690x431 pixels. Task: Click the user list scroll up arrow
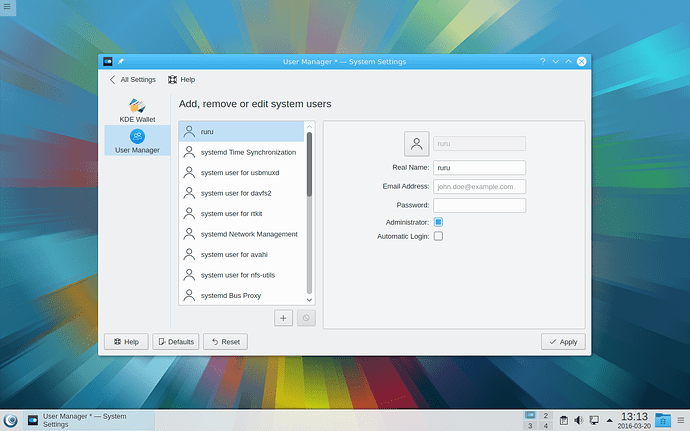[x=309, y=127]
